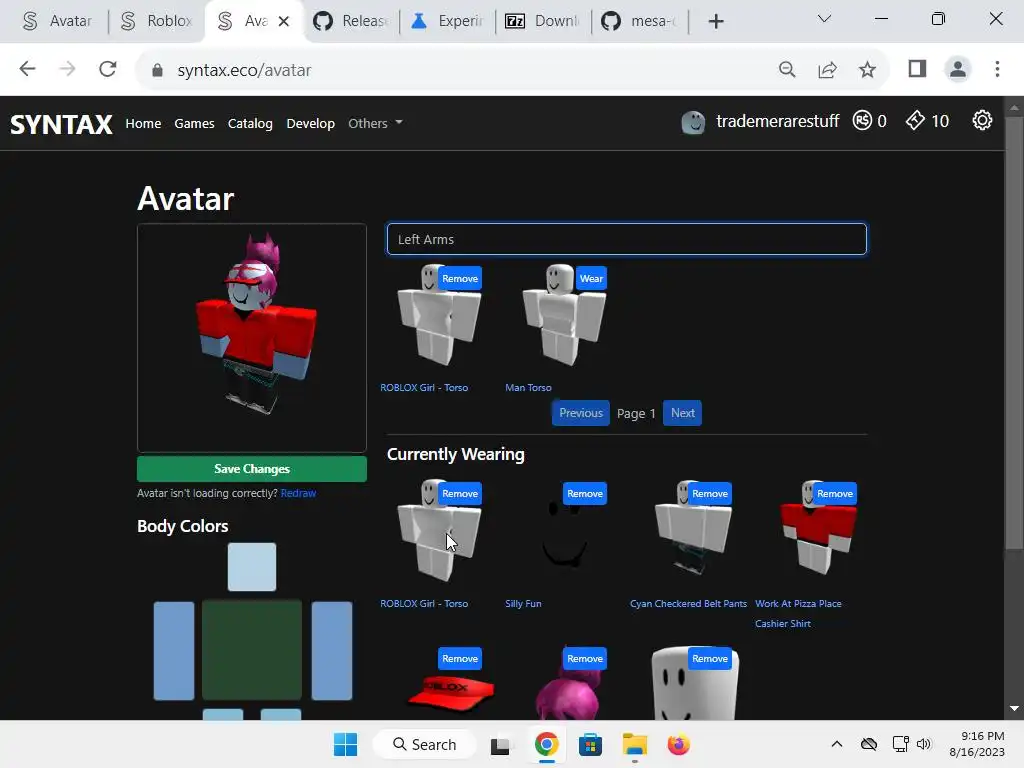Open the settings gear in Syntax header
The image size is (1024, 768).
pos(982,121)
